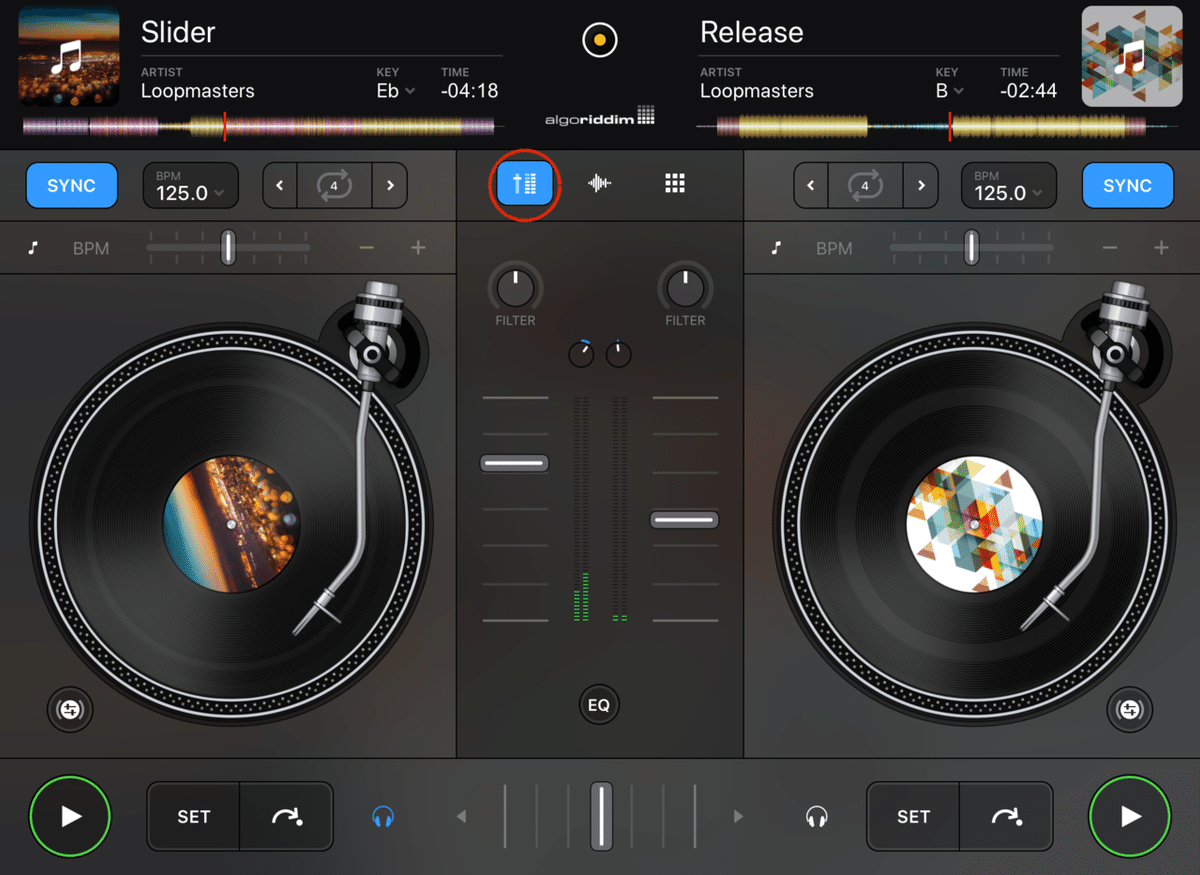
Task: Snap crossfader to the left deck
Action: pos(462,817)
